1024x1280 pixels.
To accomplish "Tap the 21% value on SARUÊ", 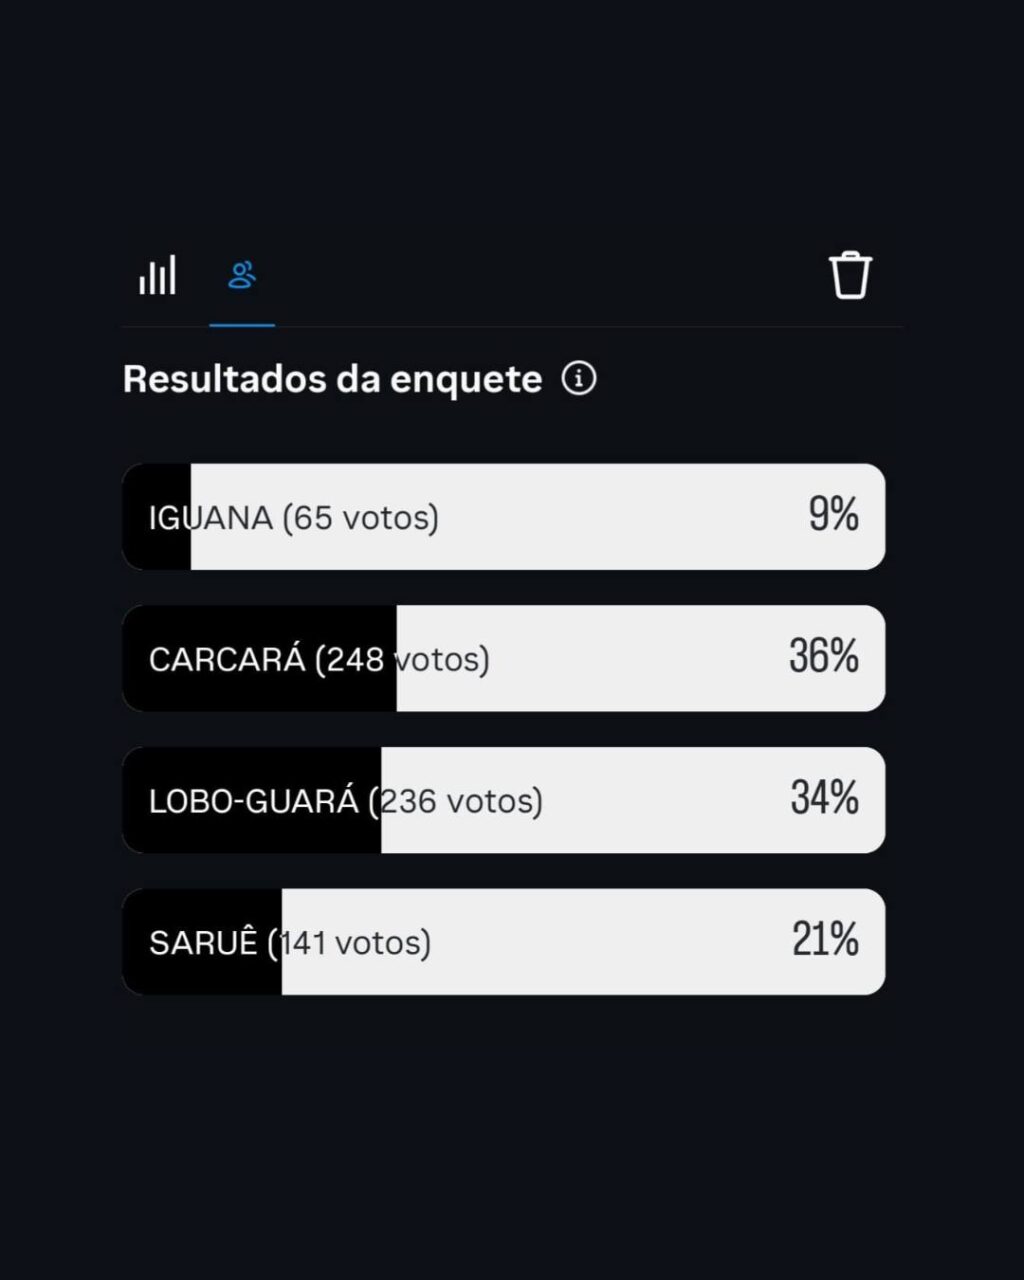I will [825, 941].
